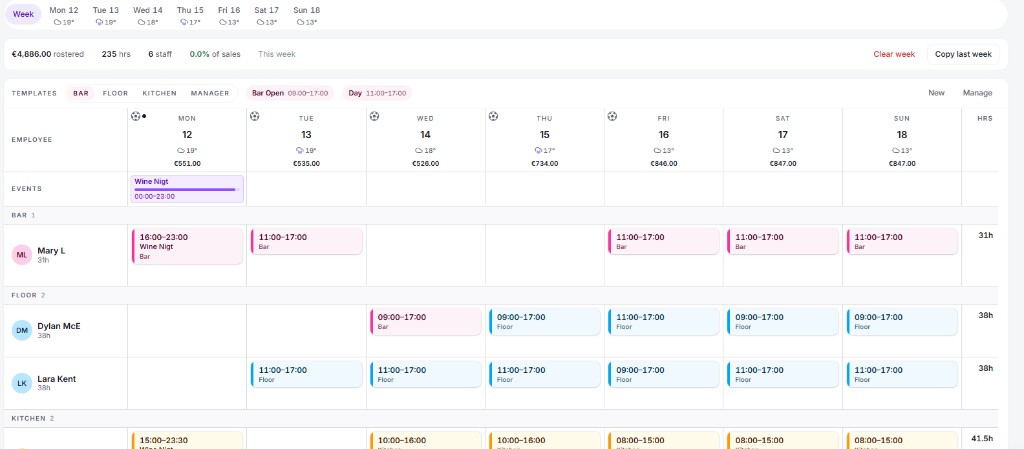Click Thursday's €734.00 cost
This screenshot has height=449, width=1024.
[x=545, y=164]
